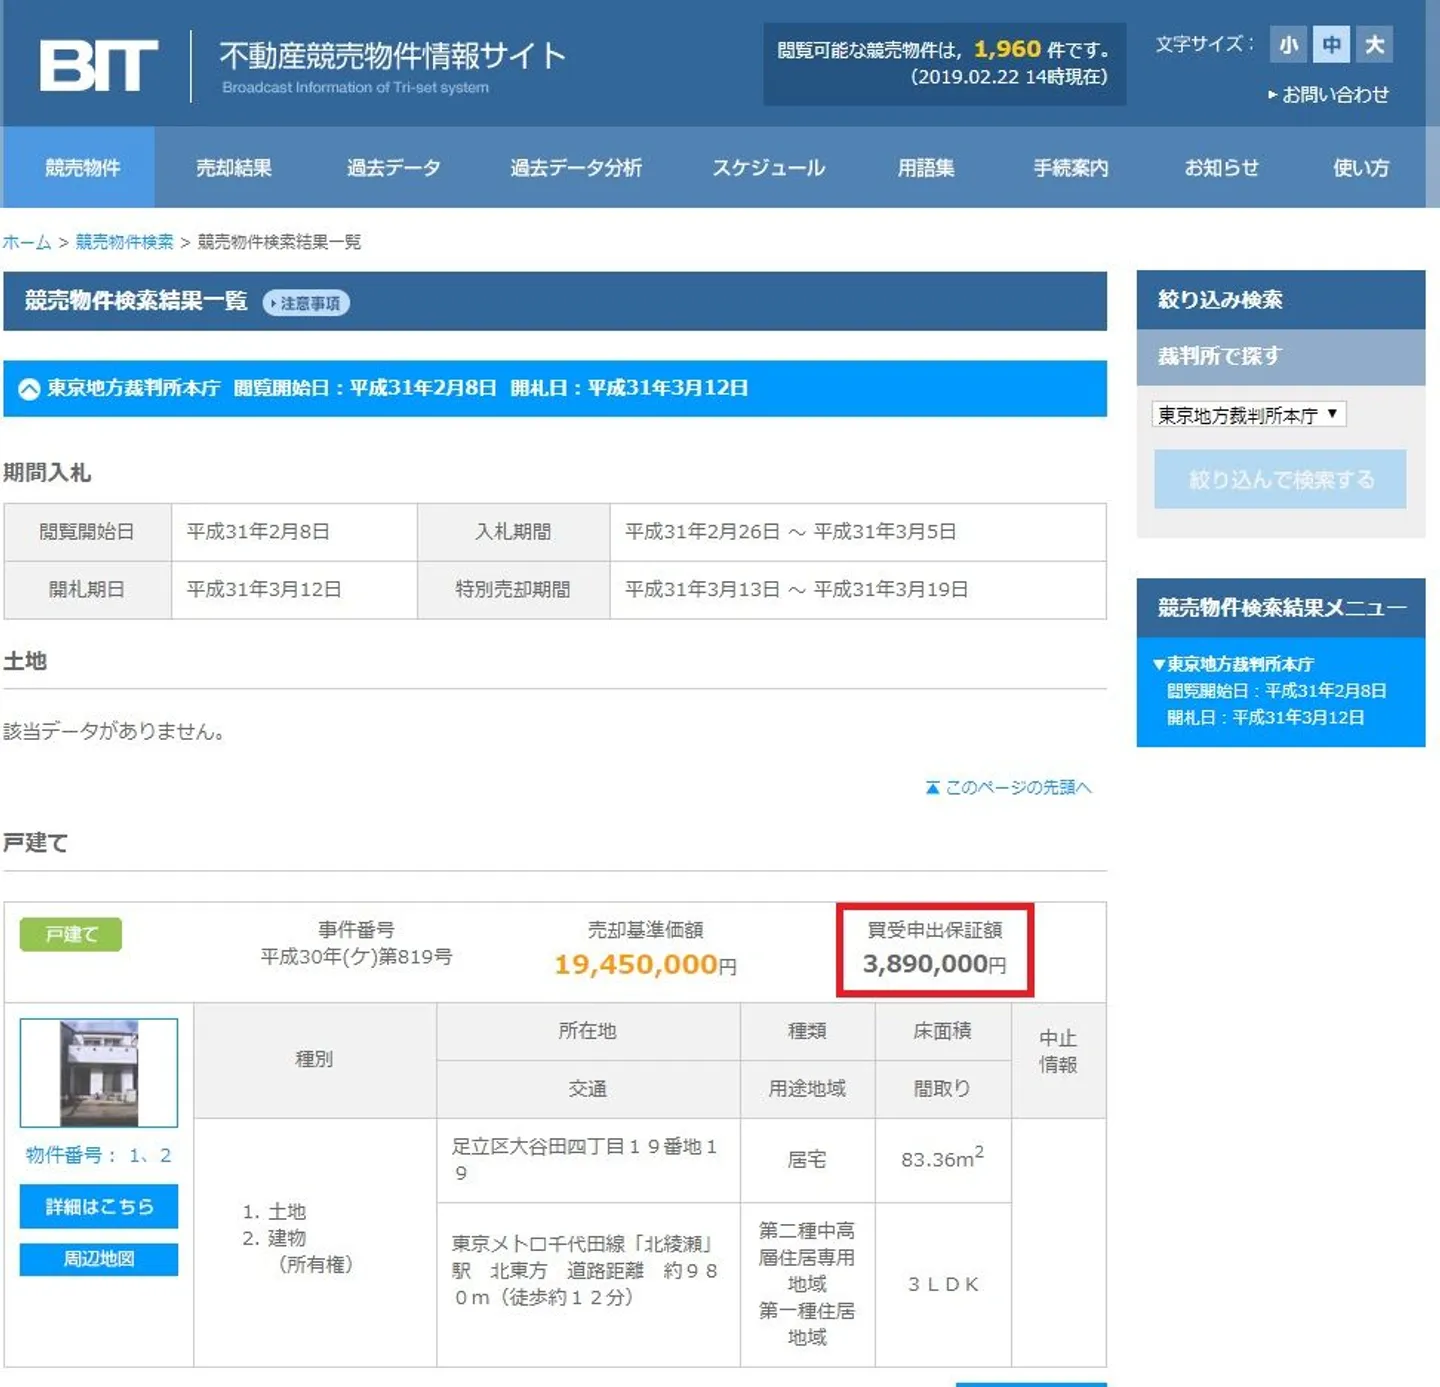Open the 用語集 glossary tab
The width and height of the screenshot is (1440, 1387).
click(925, 168)
